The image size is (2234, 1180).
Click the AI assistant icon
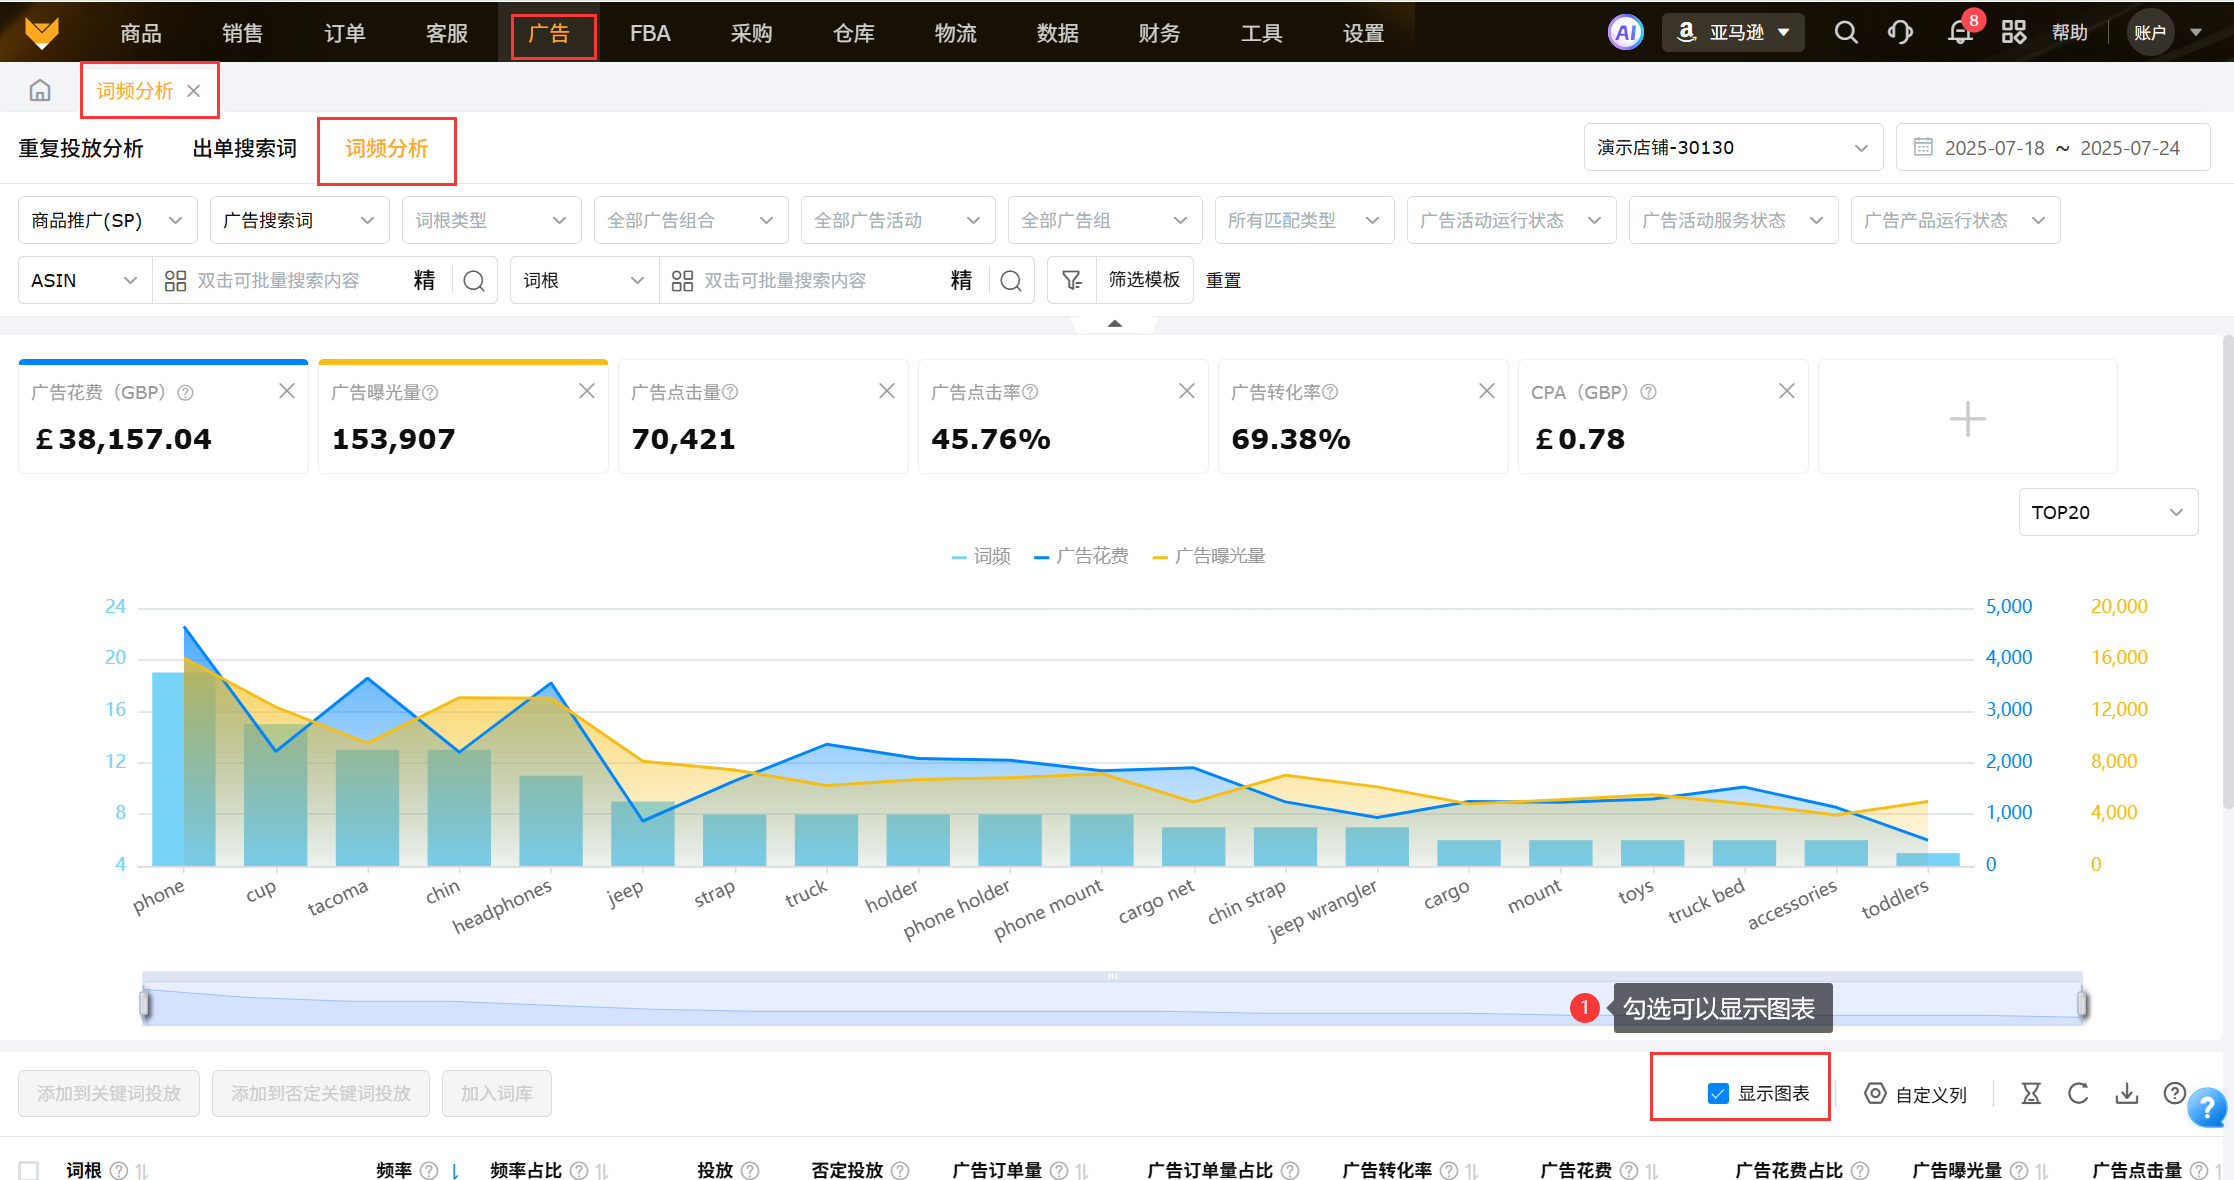1625,33
